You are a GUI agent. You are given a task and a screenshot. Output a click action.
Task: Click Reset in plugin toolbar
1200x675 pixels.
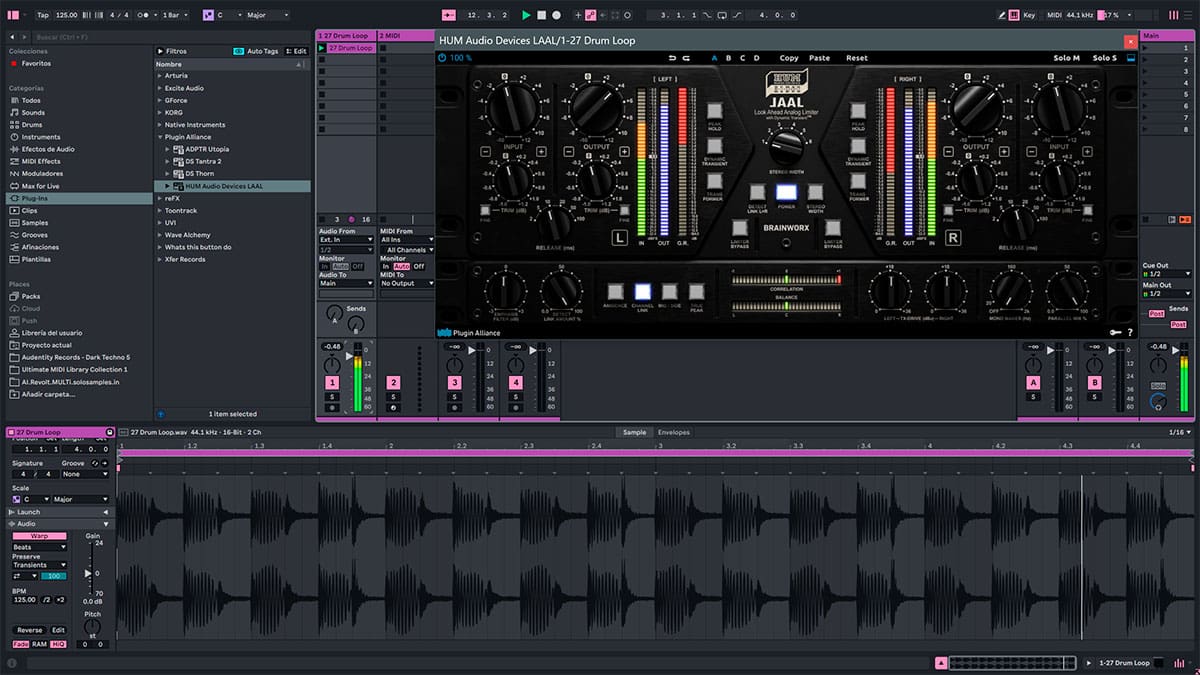point(857,58)
